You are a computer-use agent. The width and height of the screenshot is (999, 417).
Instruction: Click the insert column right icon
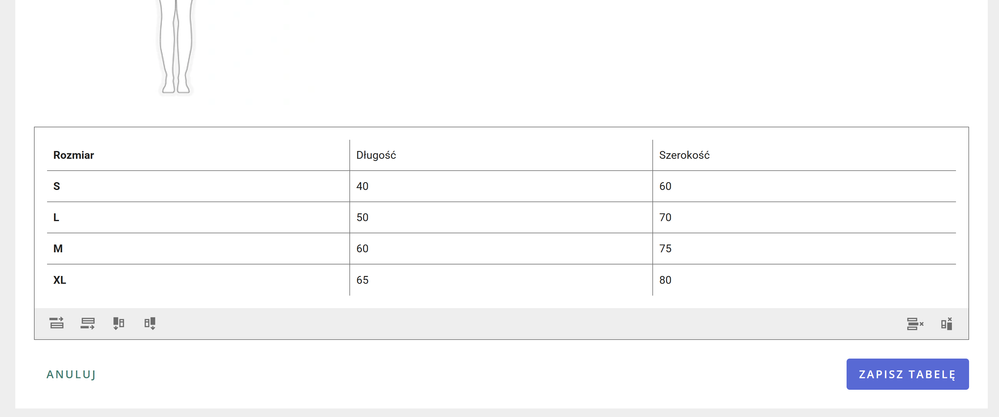(150, 323)
